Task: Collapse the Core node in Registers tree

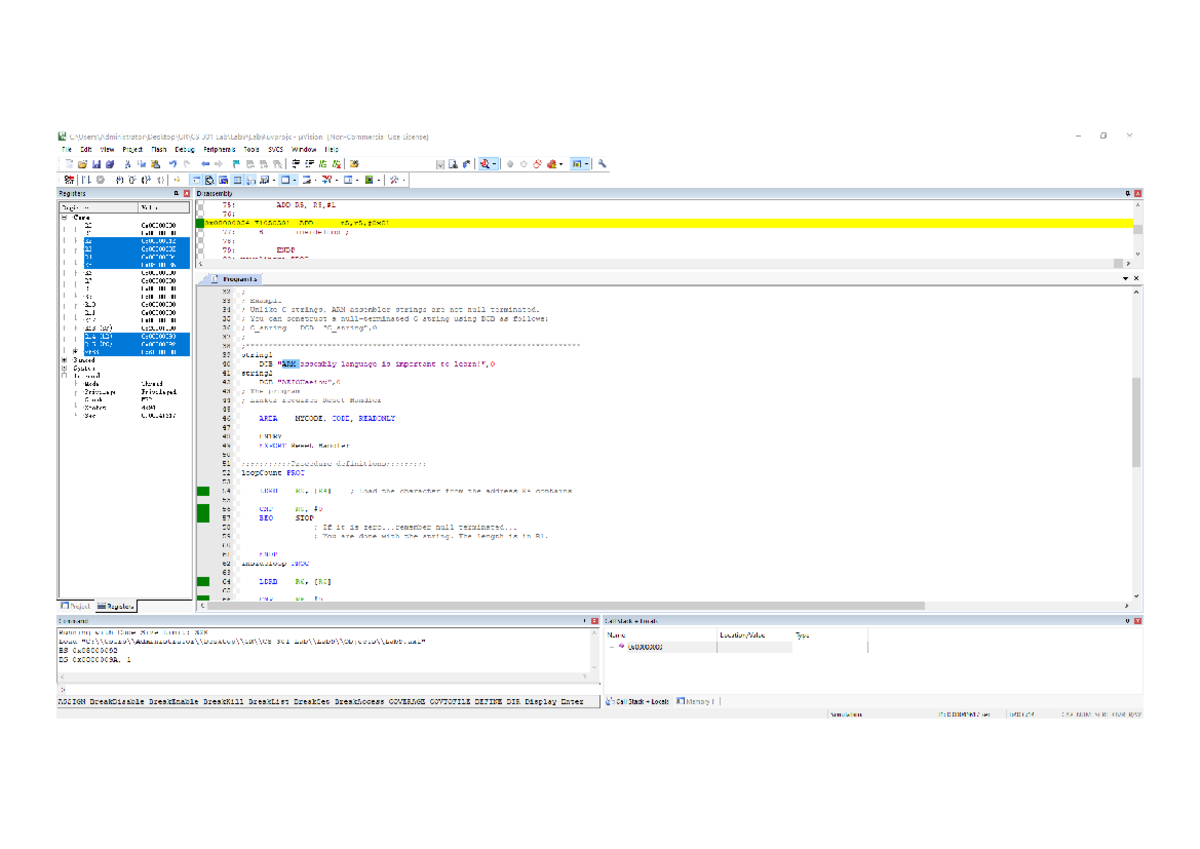Action: 65,216
